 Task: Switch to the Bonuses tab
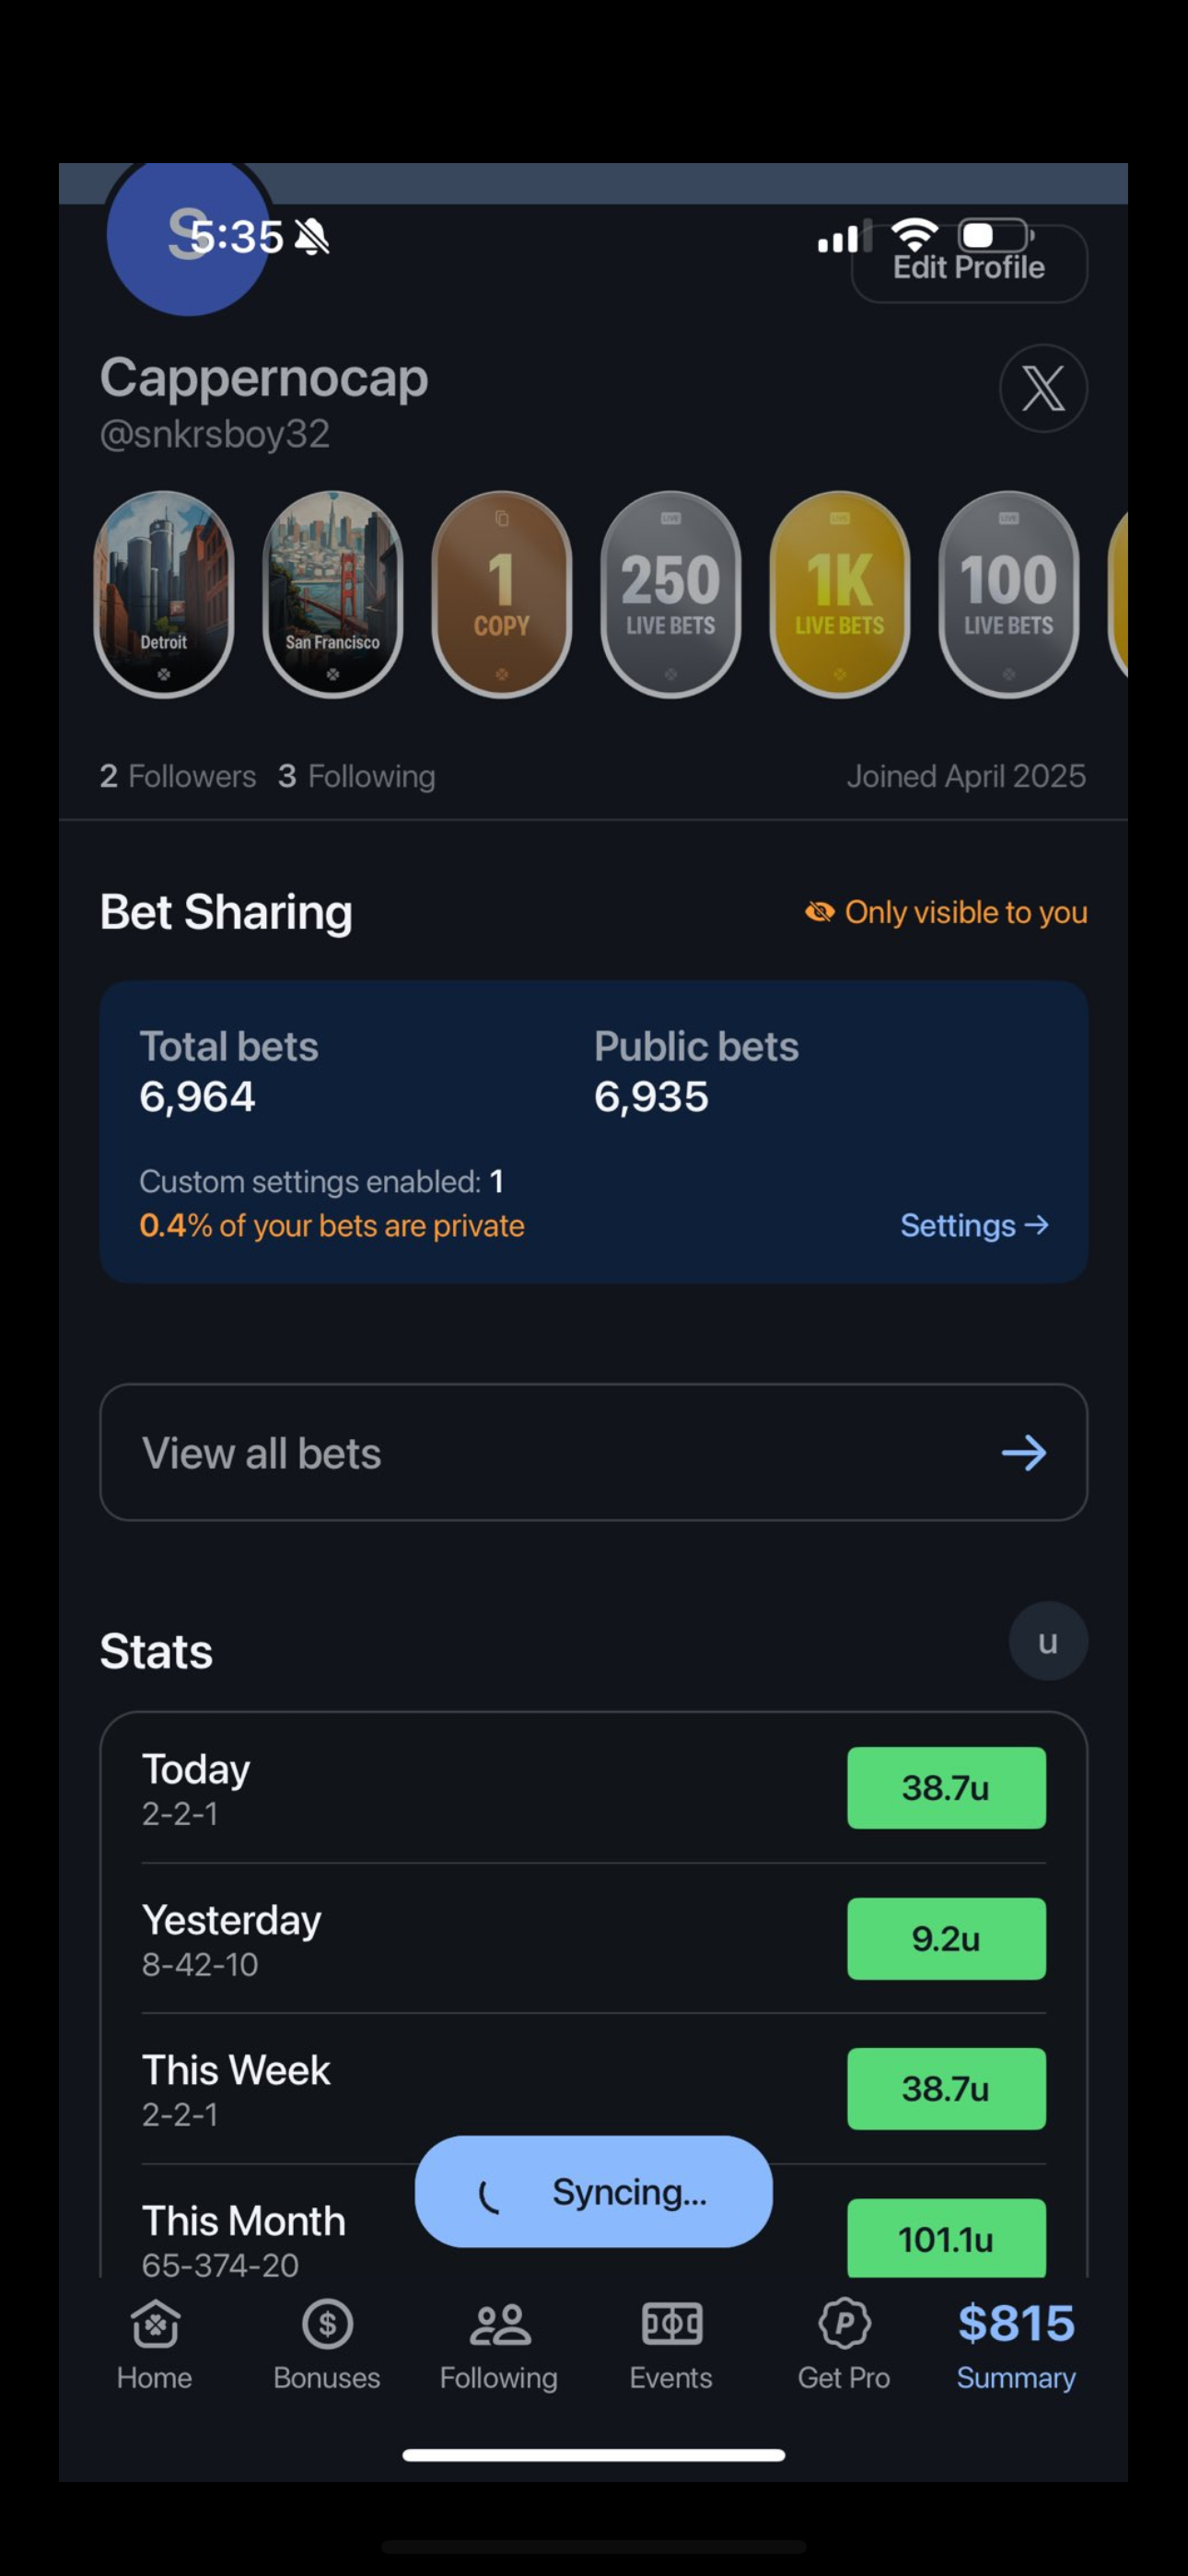(327, 2344)
